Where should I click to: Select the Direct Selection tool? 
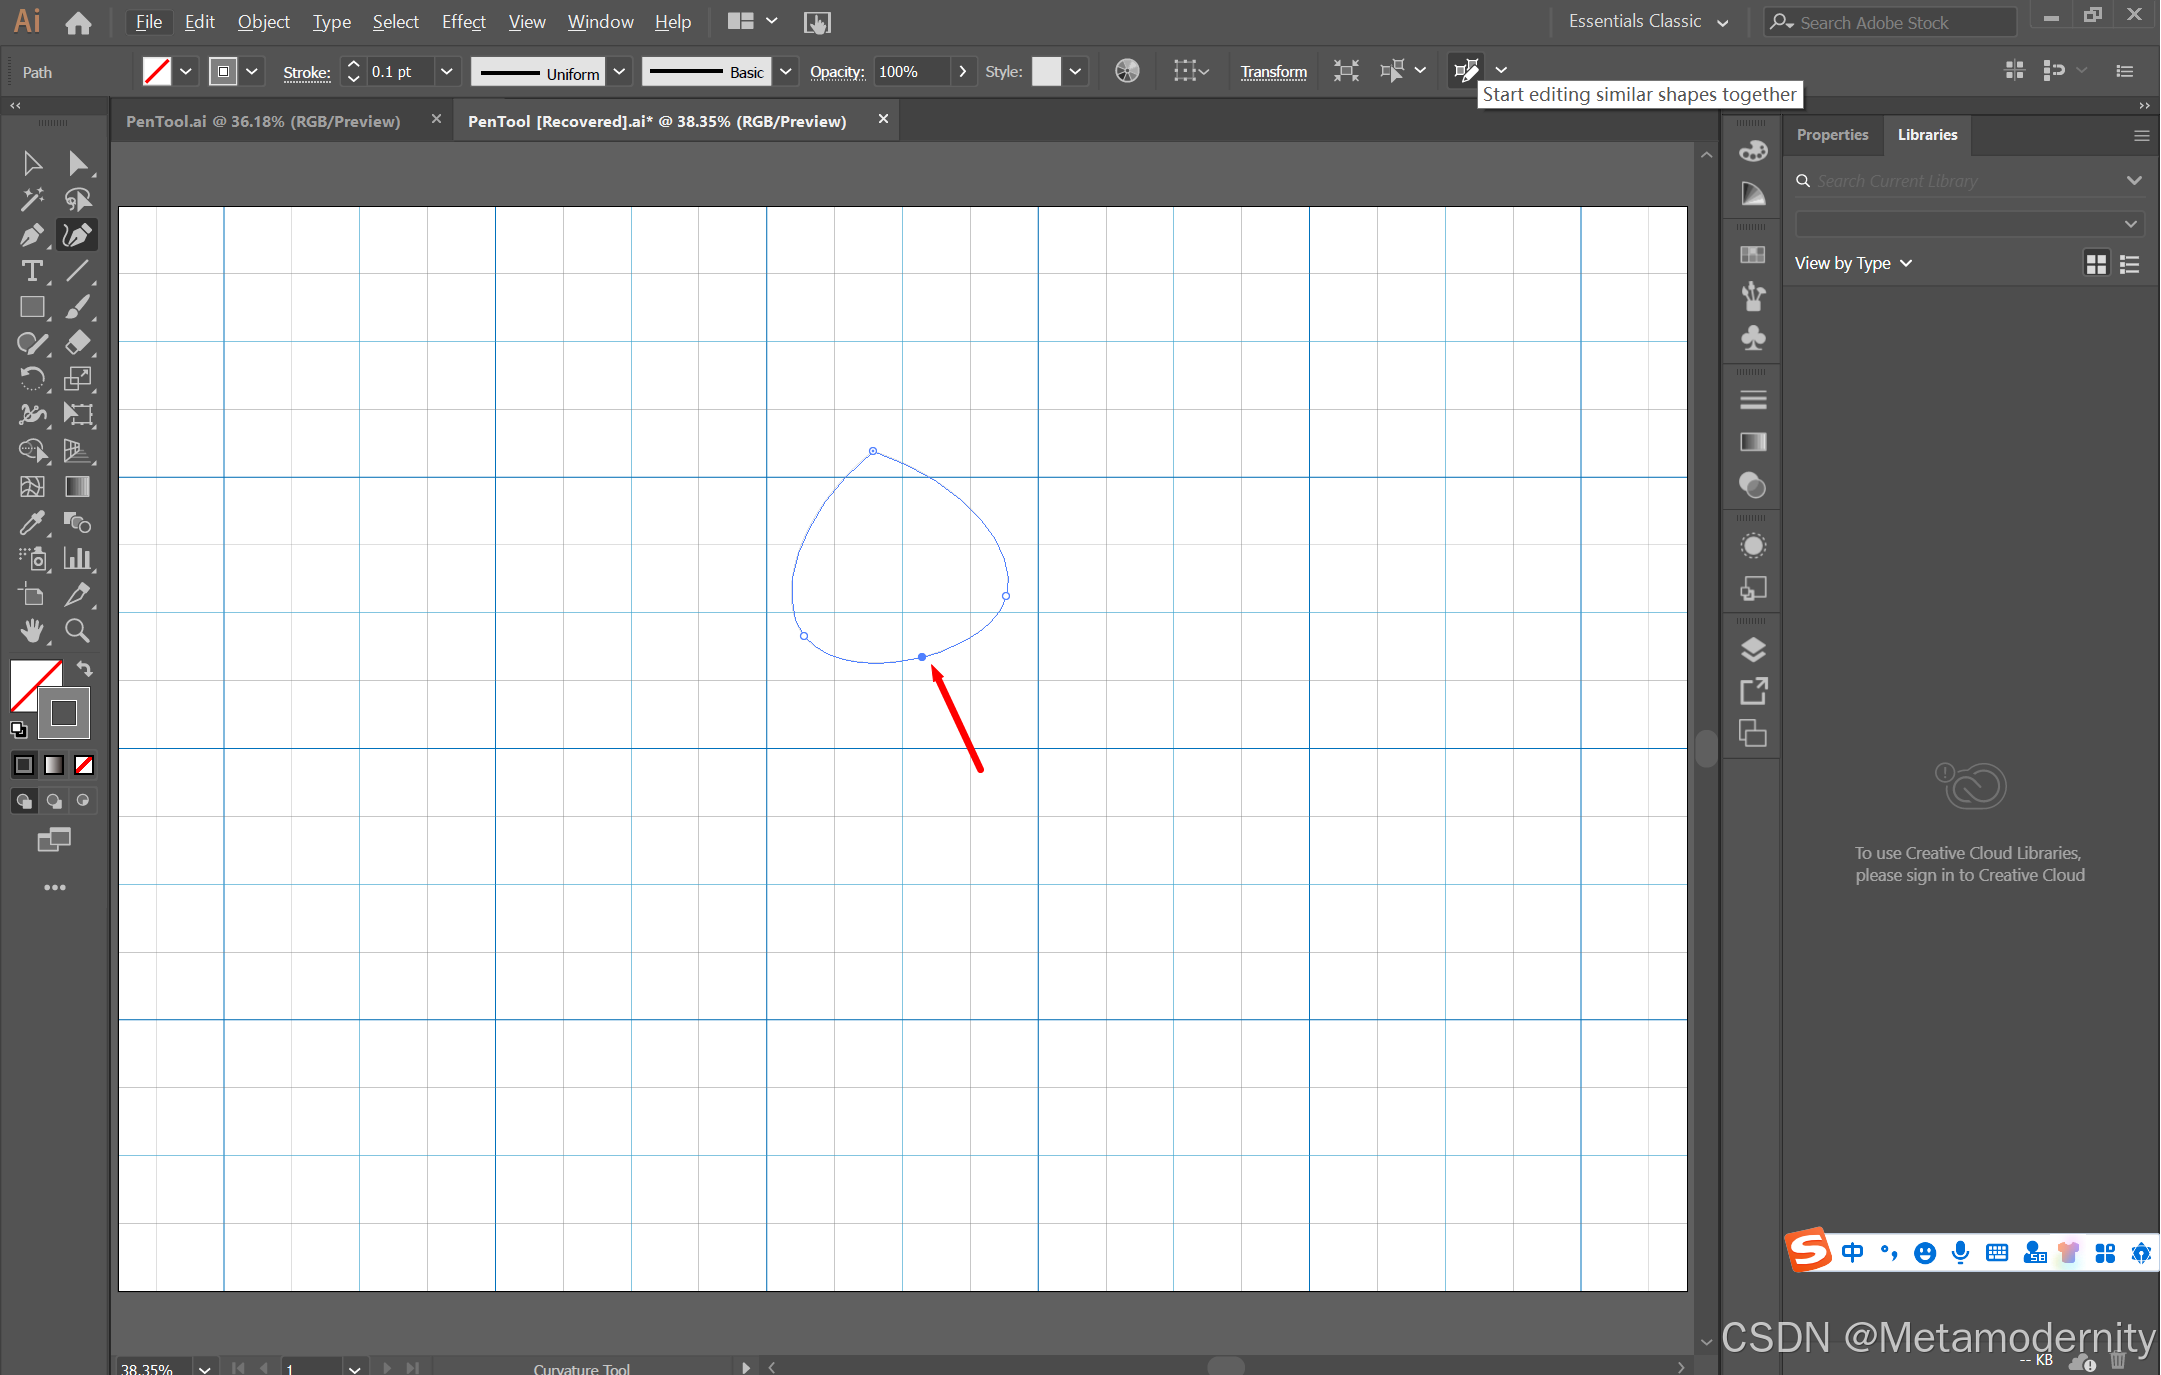(77, 163)
